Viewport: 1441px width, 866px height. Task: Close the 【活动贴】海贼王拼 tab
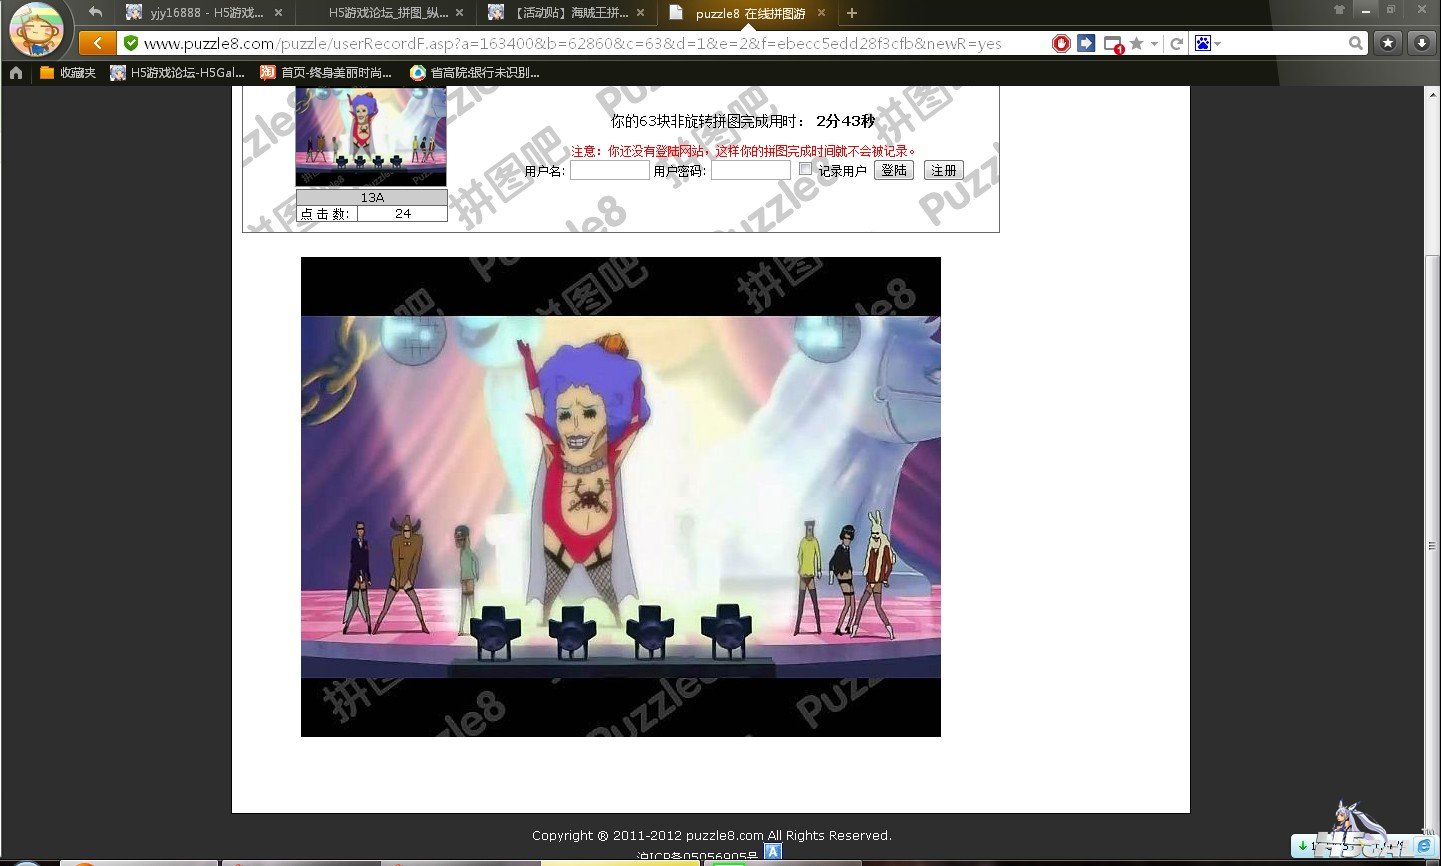[x=640, y=13]
